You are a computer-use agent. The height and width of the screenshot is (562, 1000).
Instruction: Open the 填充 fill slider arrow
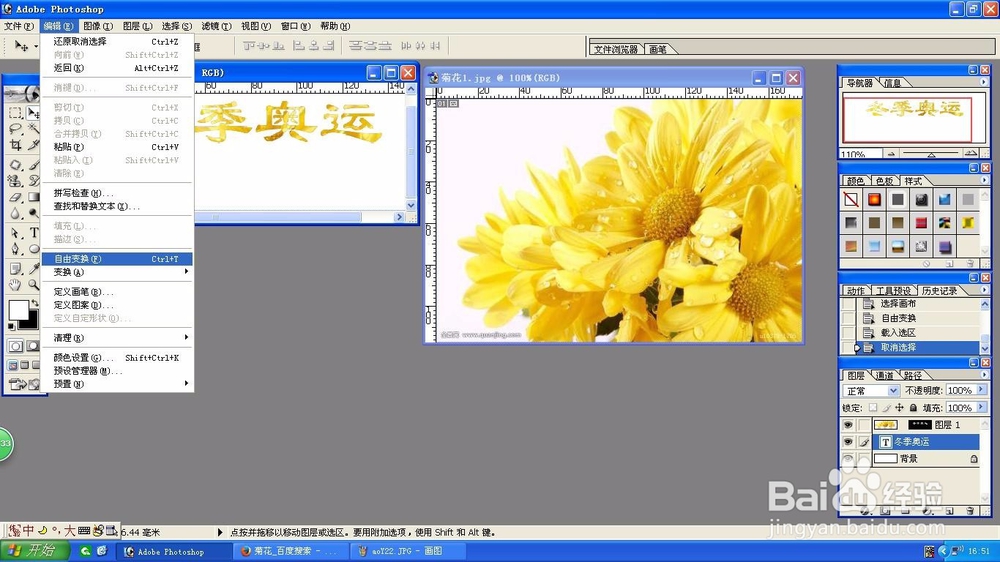coord(981,406)
